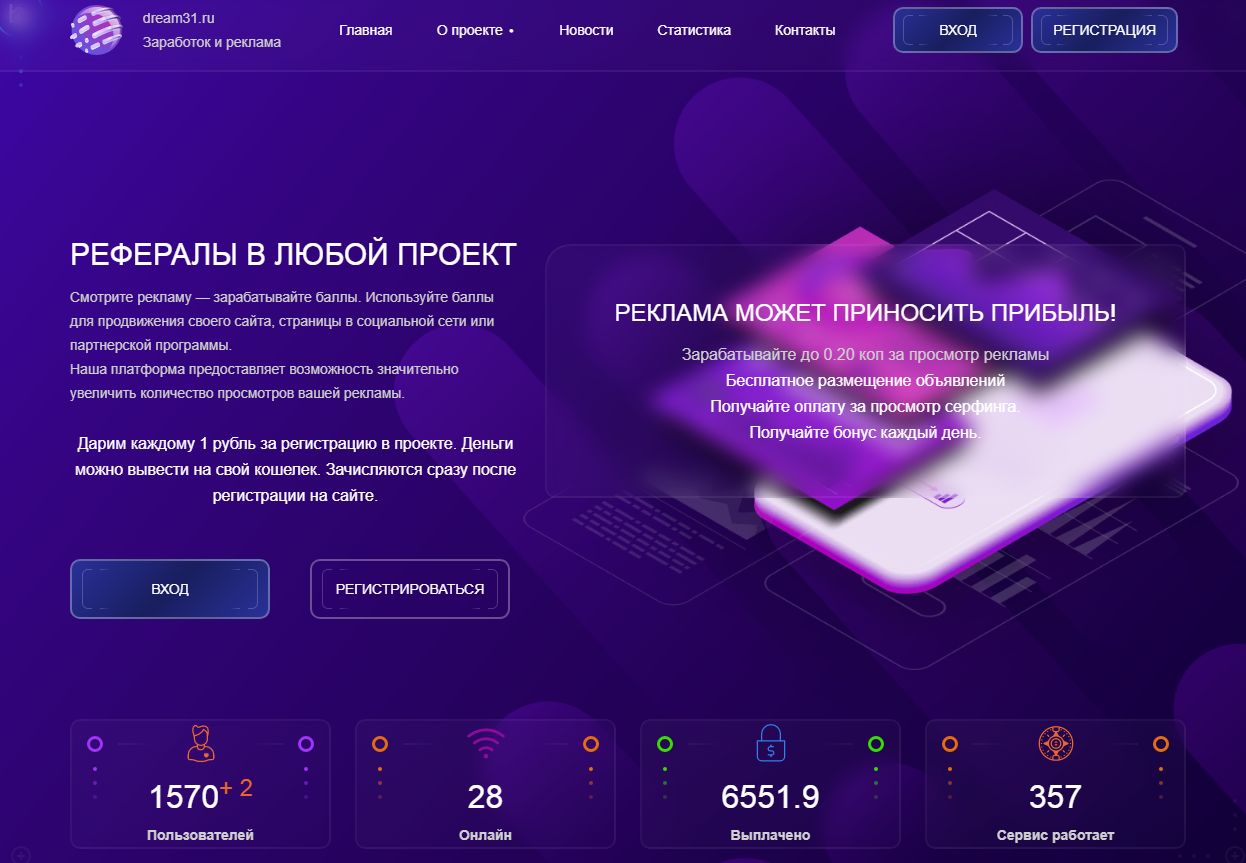Expand the О проекте dropdown menu
1246x863 pixels.
[x=475, y=30]
